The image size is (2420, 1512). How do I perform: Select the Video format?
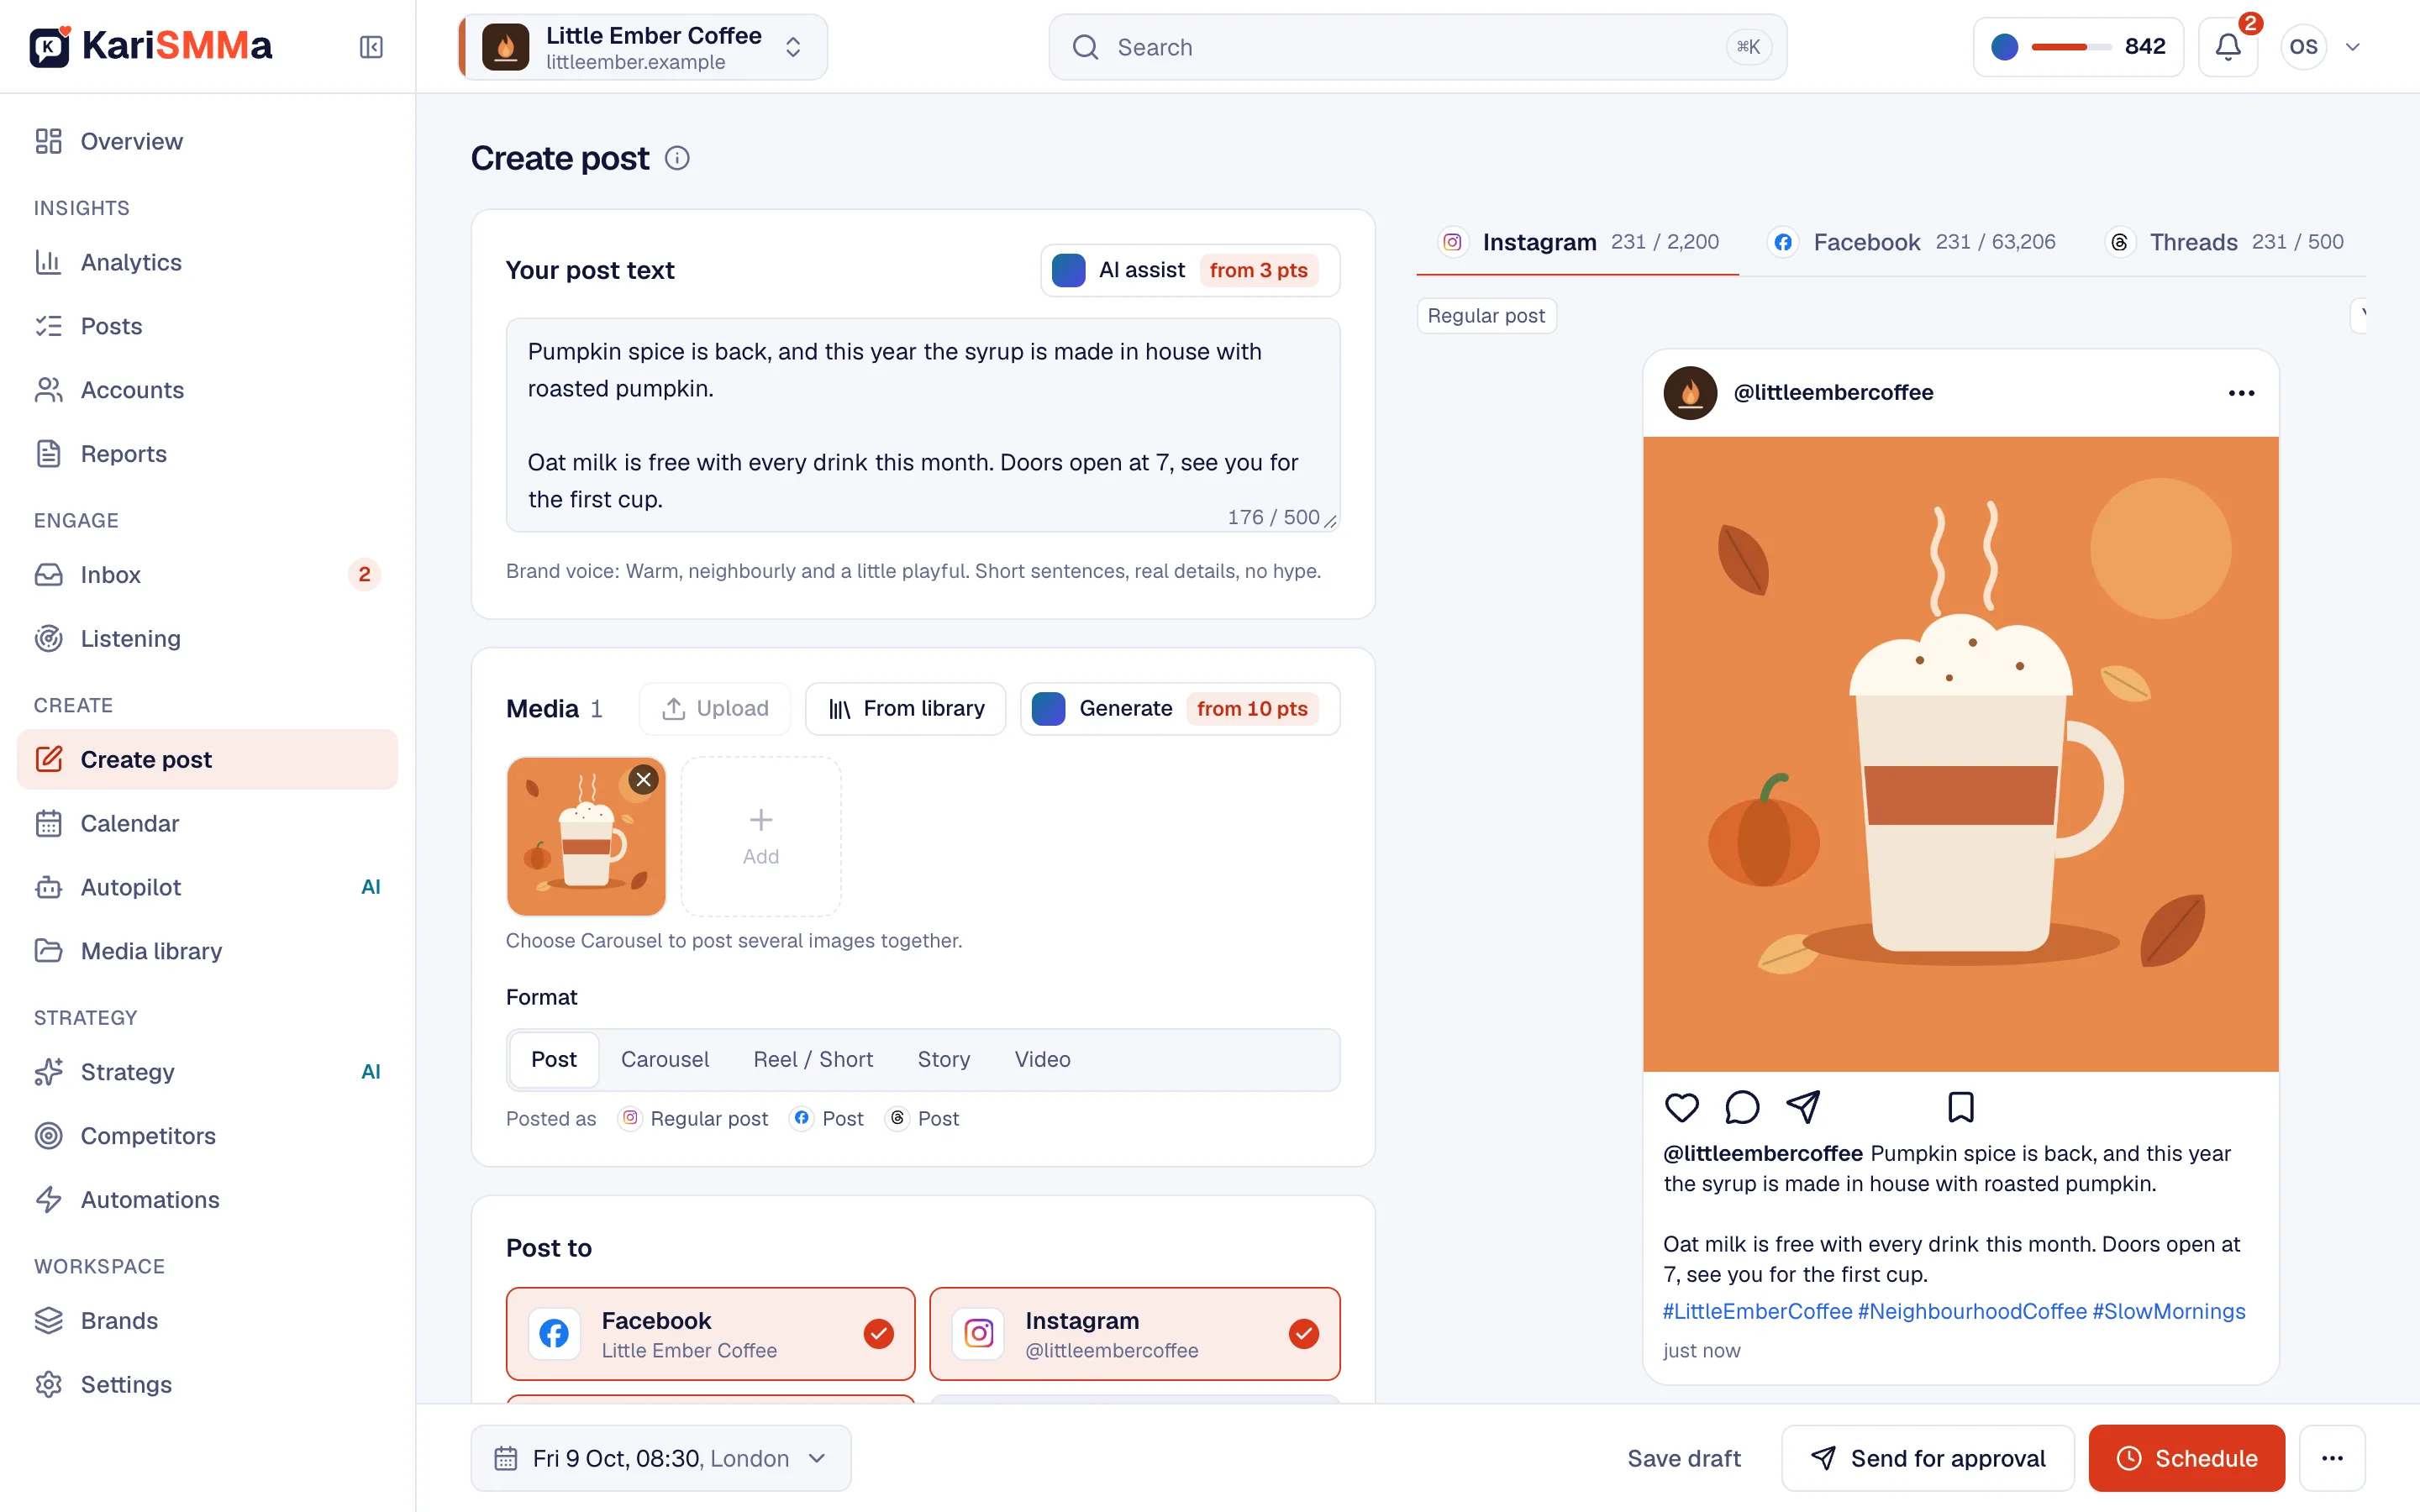(x=1042, y=1059)
